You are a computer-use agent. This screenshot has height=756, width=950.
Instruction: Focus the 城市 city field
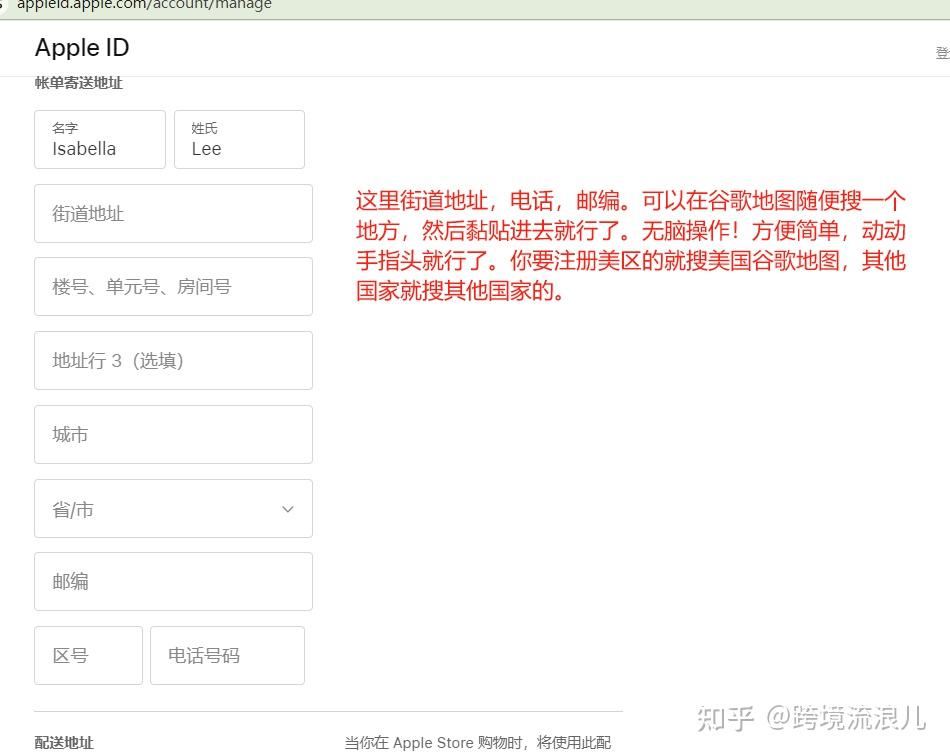coord(173,434)
